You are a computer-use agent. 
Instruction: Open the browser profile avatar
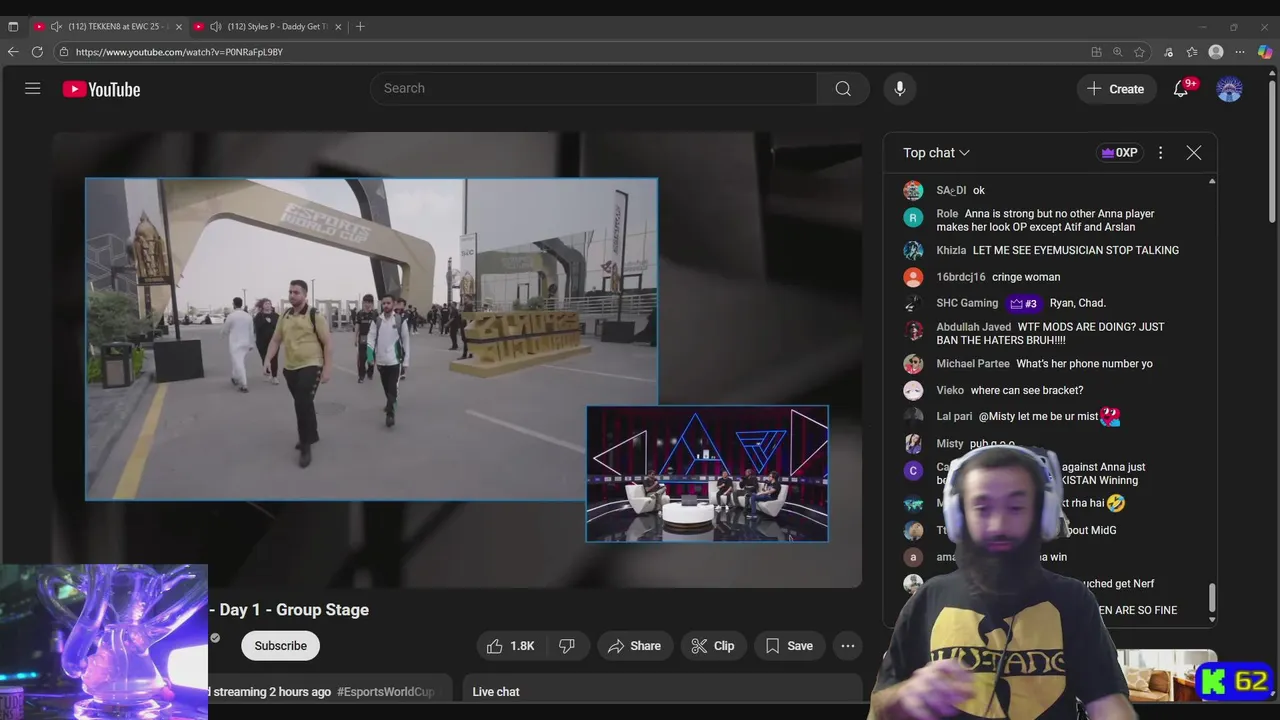click(x=1216, y=52)
